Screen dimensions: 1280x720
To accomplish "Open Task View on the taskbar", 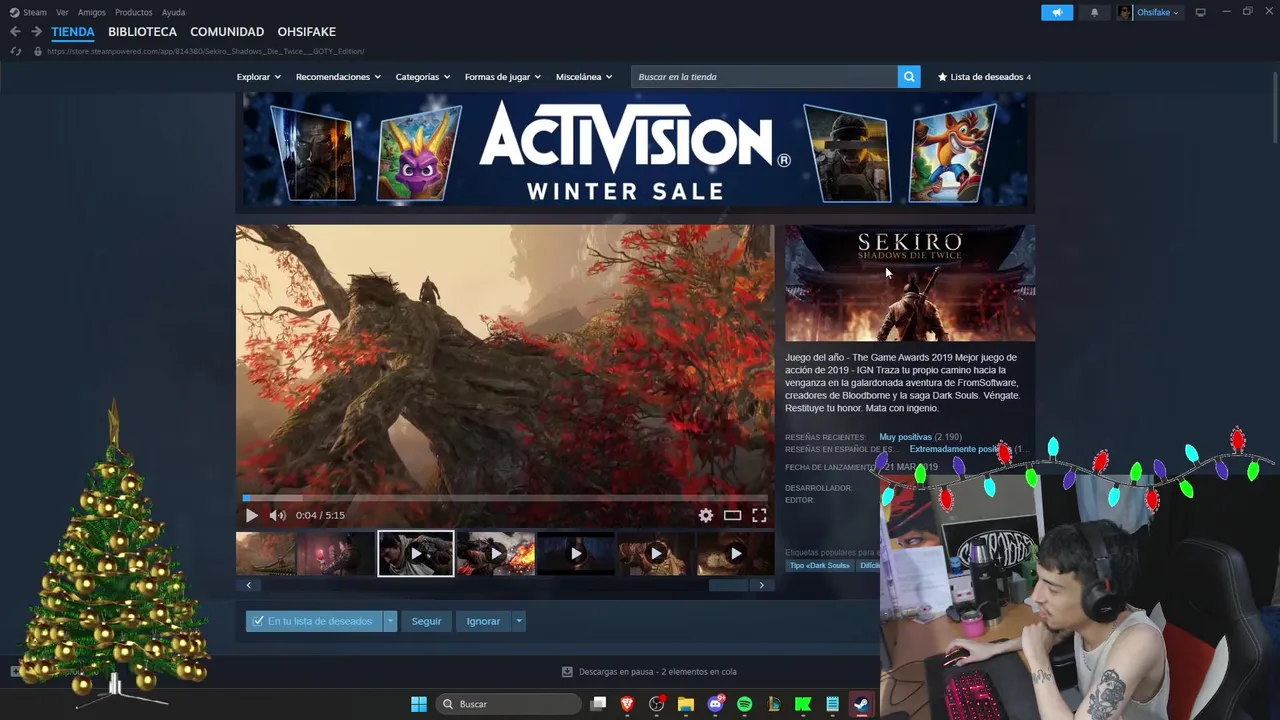I will click(598, 704).
